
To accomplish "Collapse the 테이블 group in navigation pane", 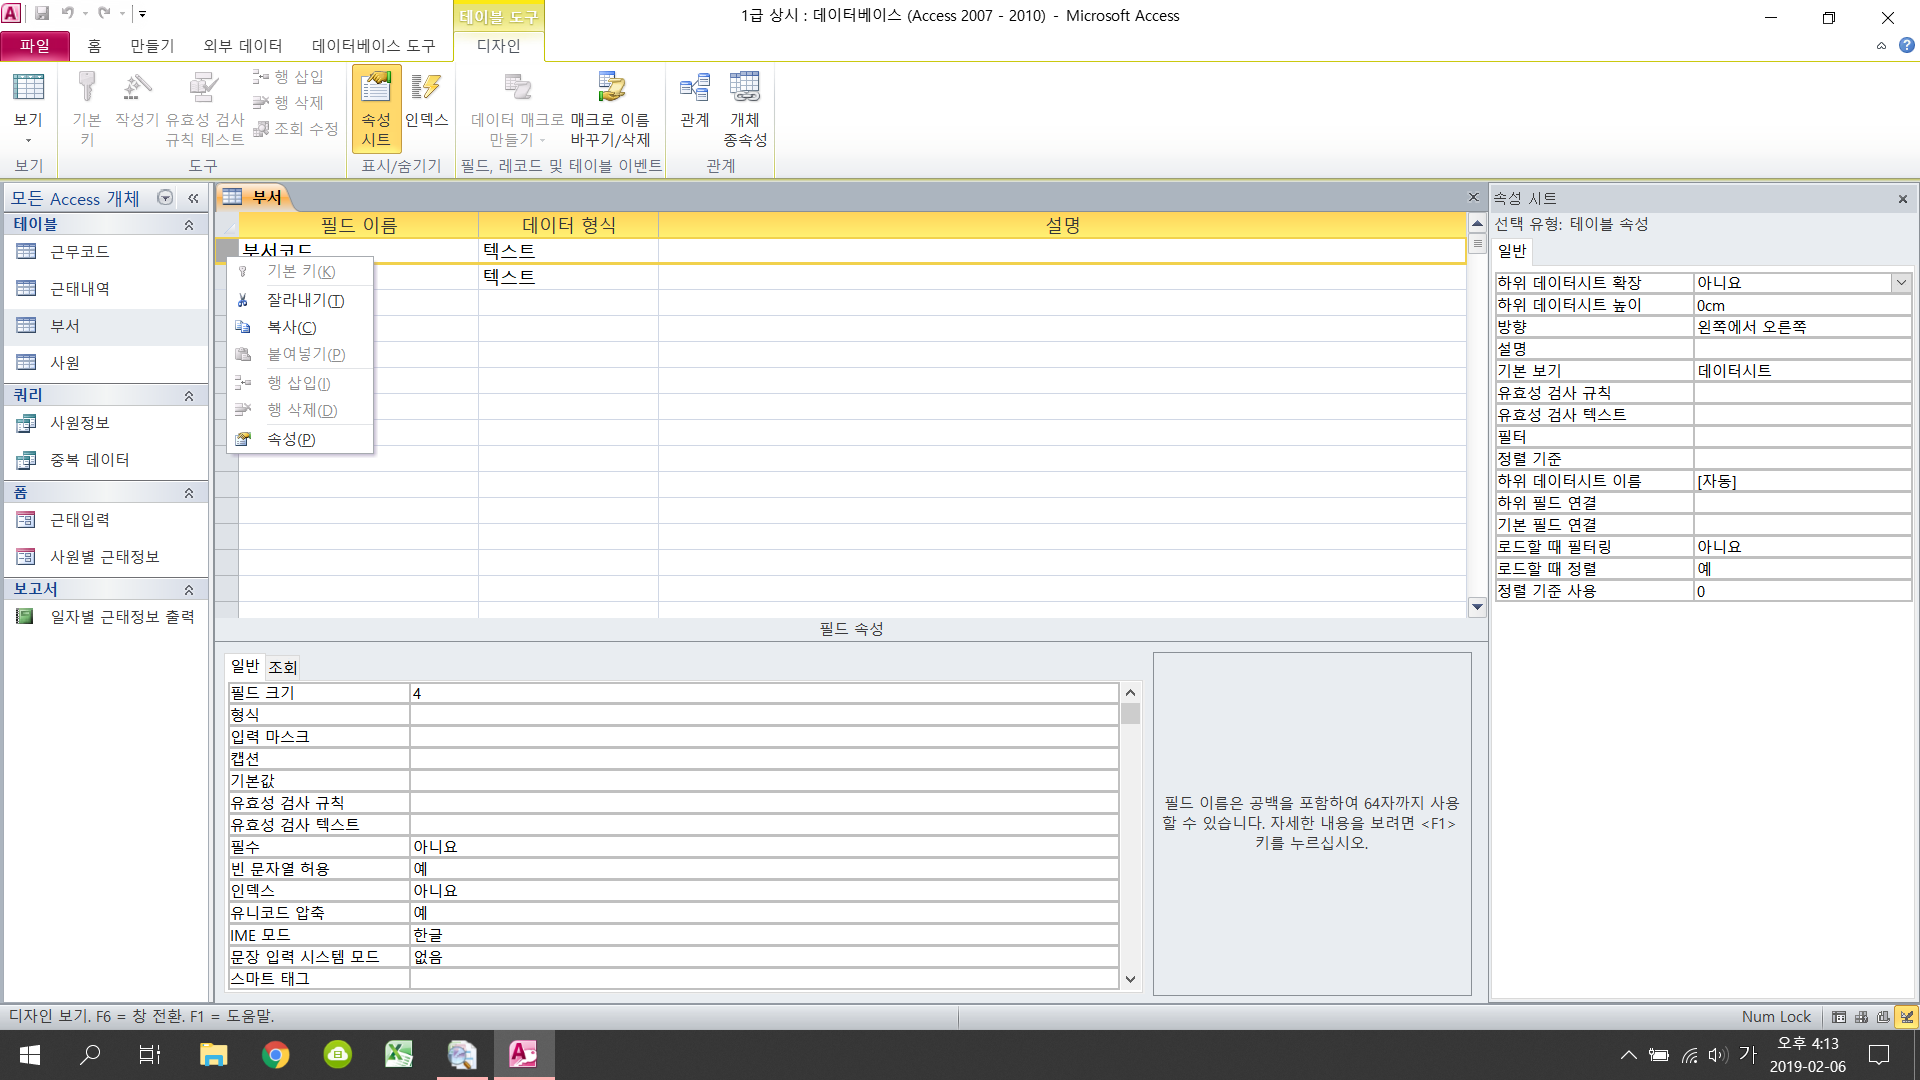I will (188, 225).
